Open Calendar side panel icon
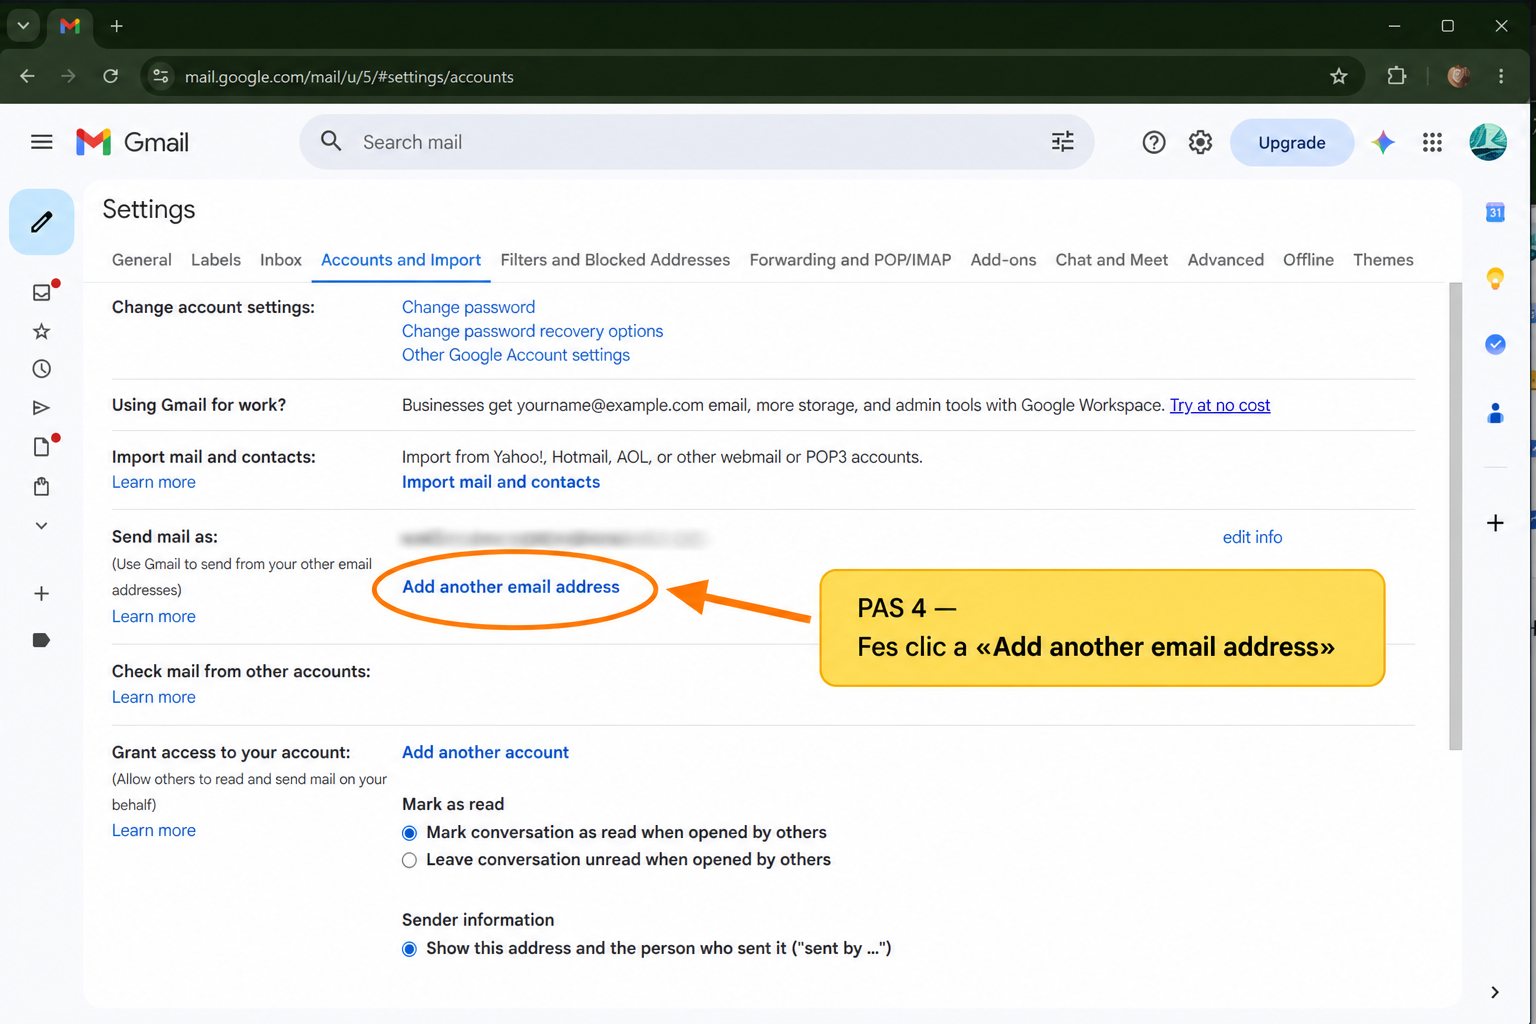The width and height of the screenshot is (1536, 1024). [1495, 212]
